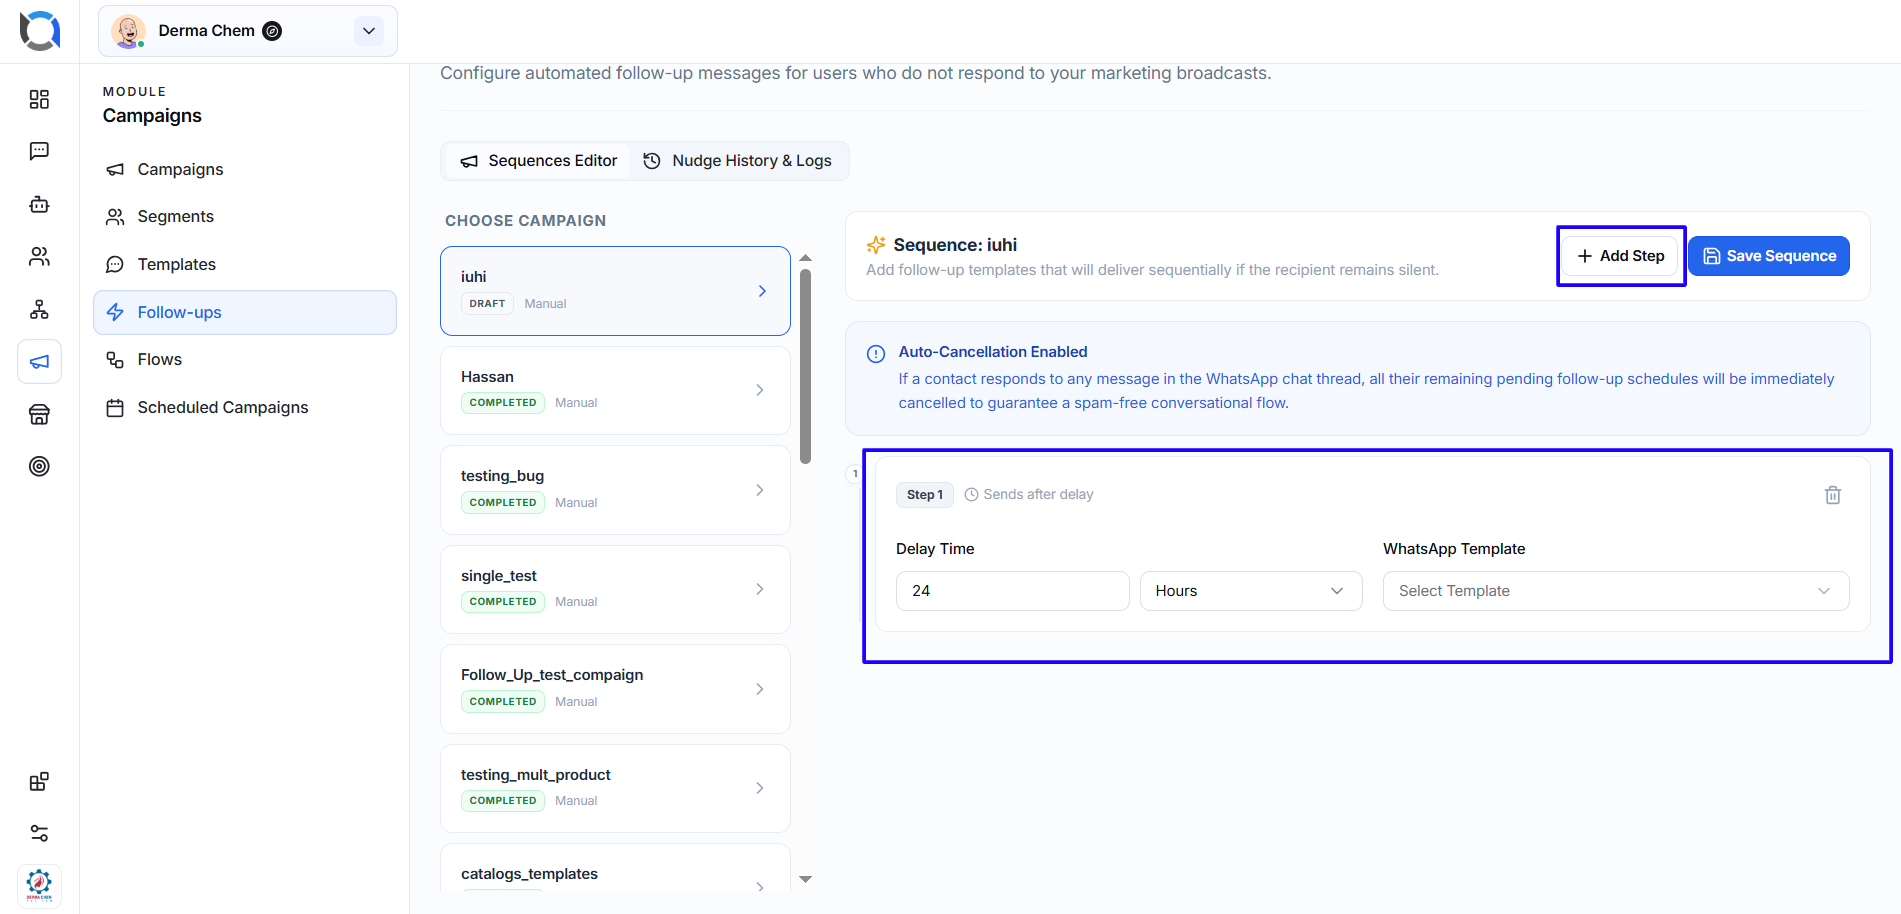Image resolution: width=1901 pixels, height=914 pixels.
Task: Switch to the Sequences Editor tab
Action: (x=538, y=161)
